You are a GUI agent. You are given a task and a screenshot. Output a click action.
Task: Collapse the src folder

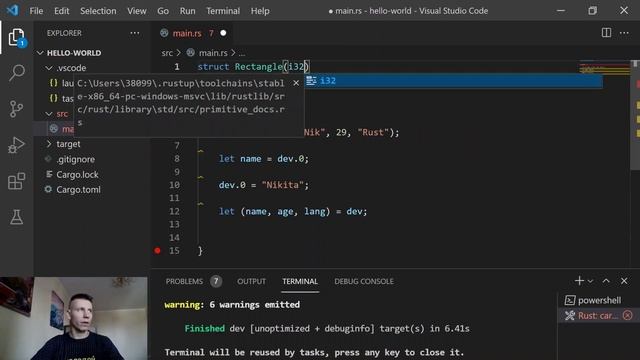tap(49, 113)
